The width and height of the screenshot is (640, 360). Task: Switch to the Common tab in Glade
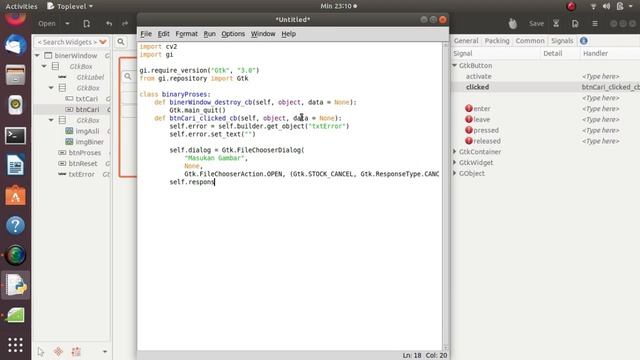[x=530, y=41]
